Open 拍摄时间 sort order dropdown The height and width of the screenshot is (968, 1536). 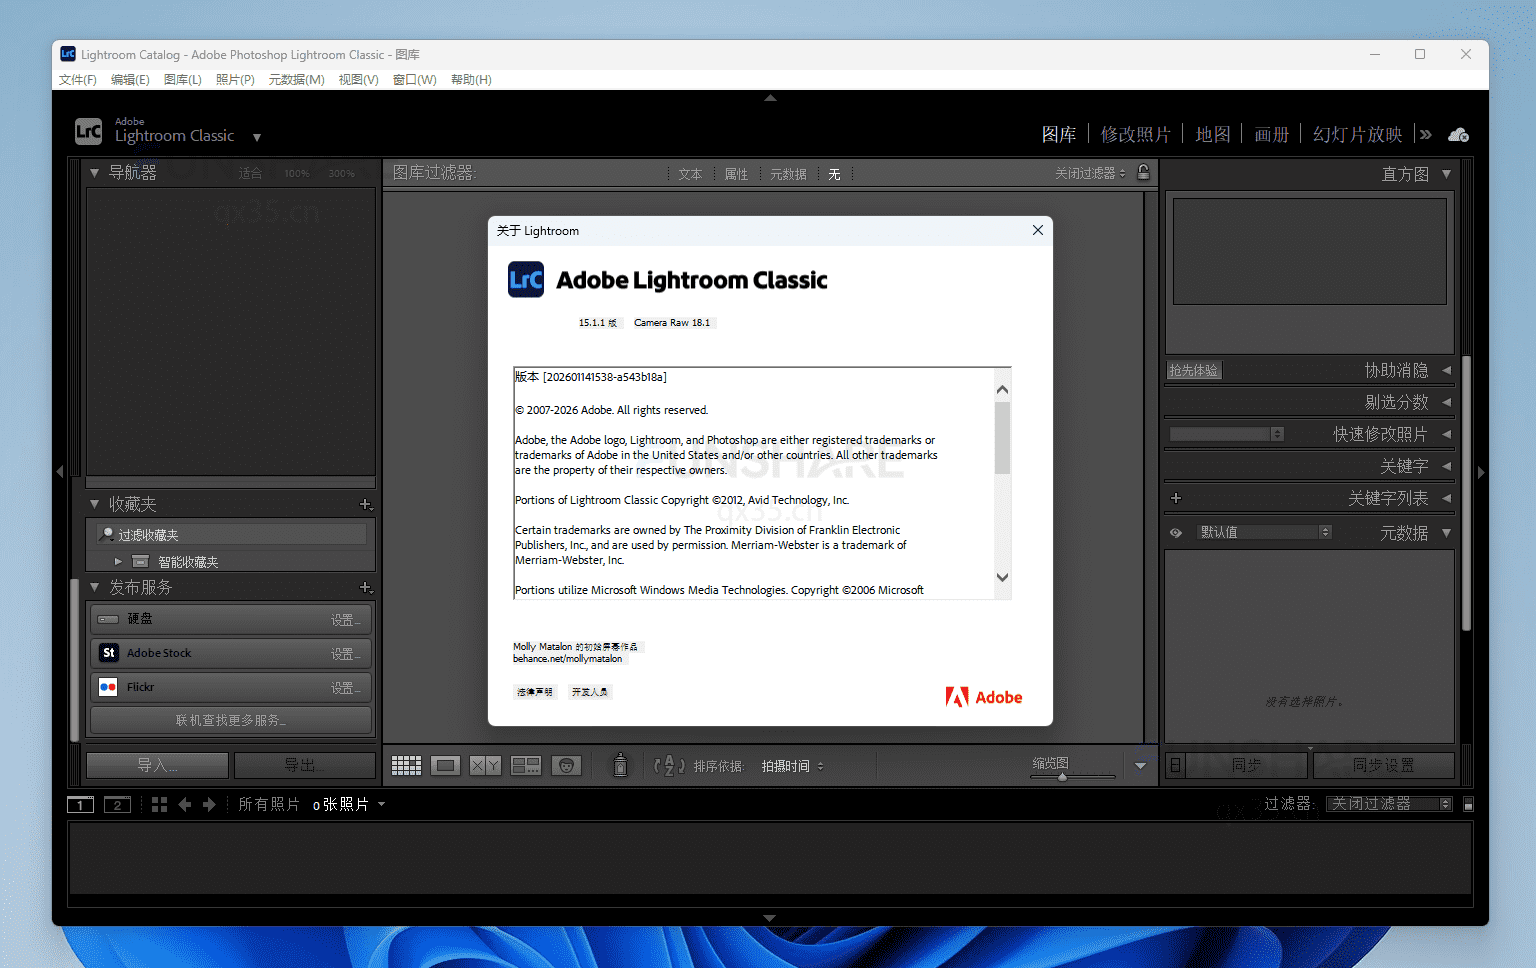792,766
